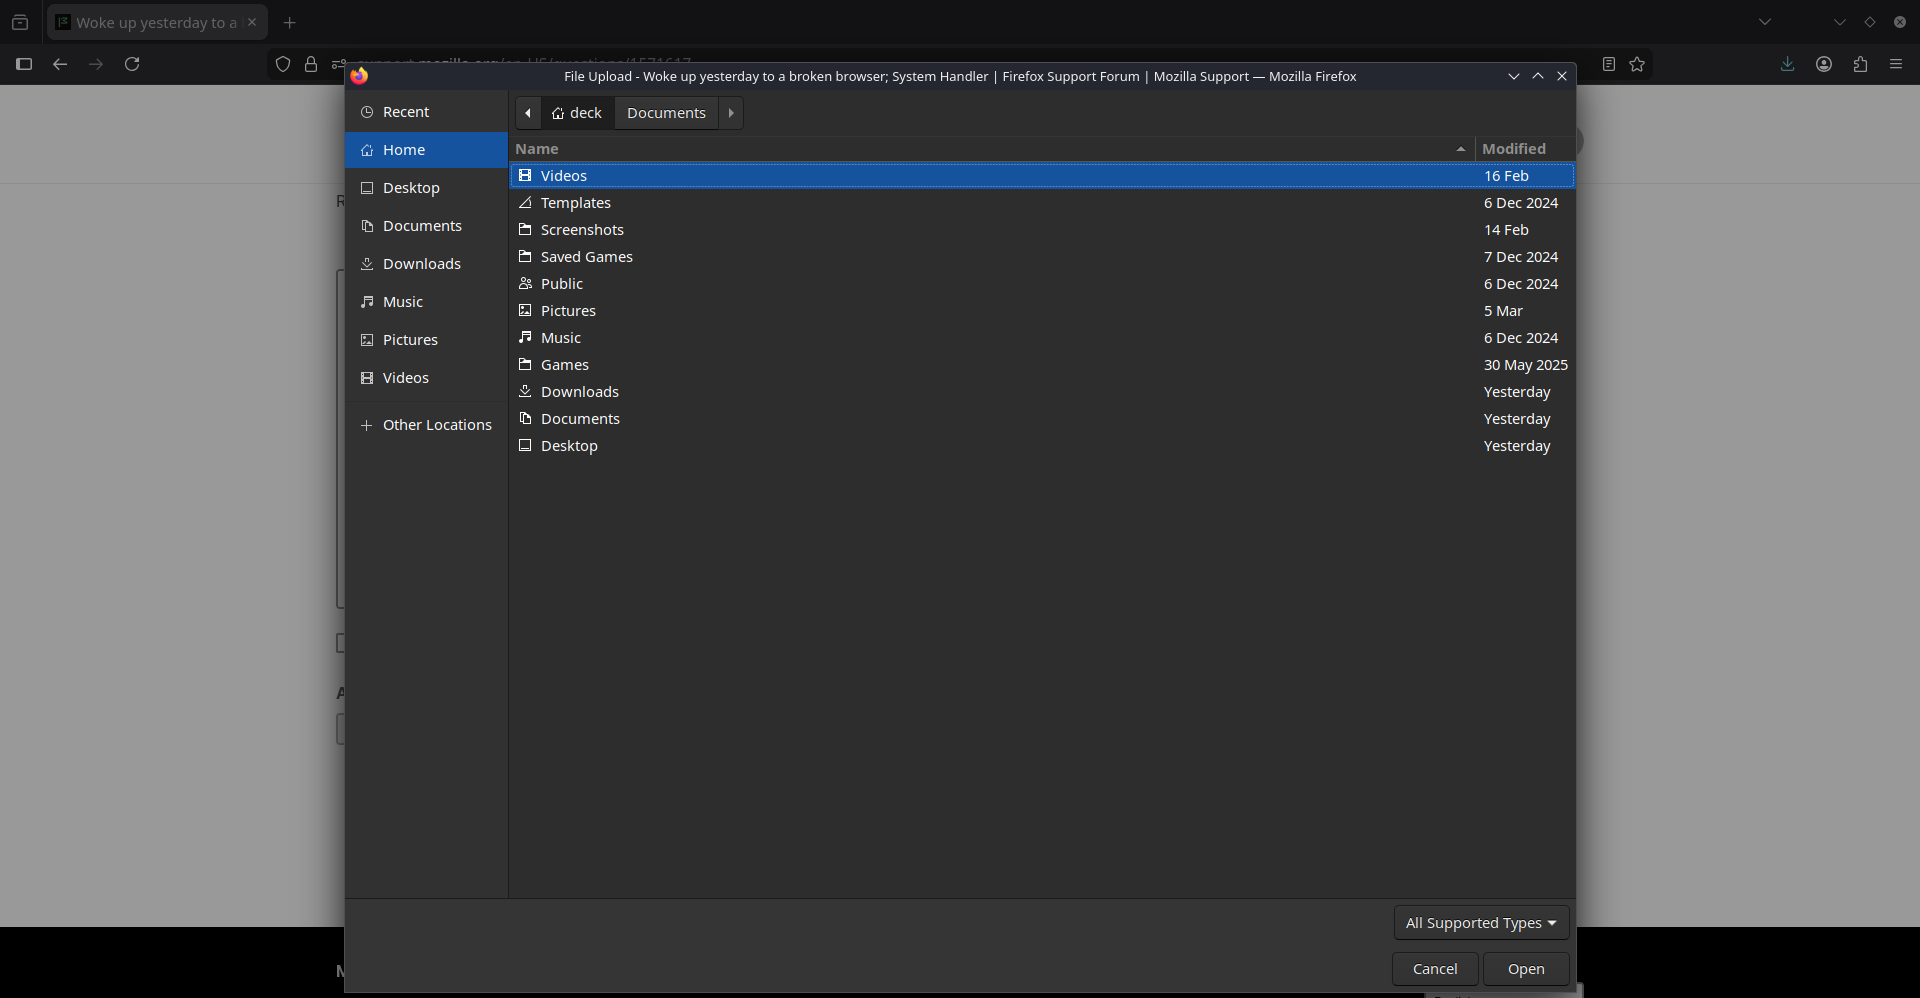The image size is (1920, 998).
Task: Sort files by Name column
Action: coord(990,149)
